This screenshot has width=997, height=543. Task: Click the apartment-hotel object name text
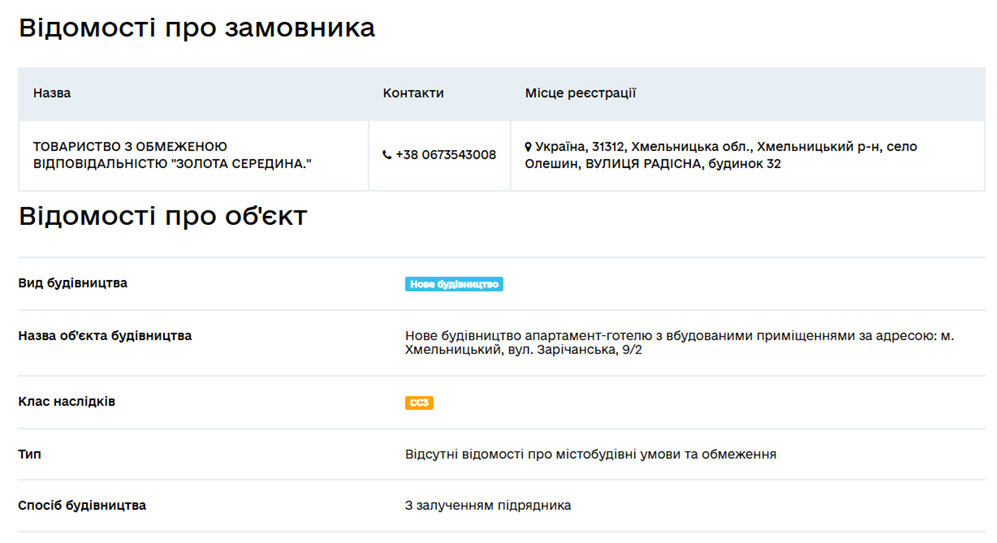680,343
